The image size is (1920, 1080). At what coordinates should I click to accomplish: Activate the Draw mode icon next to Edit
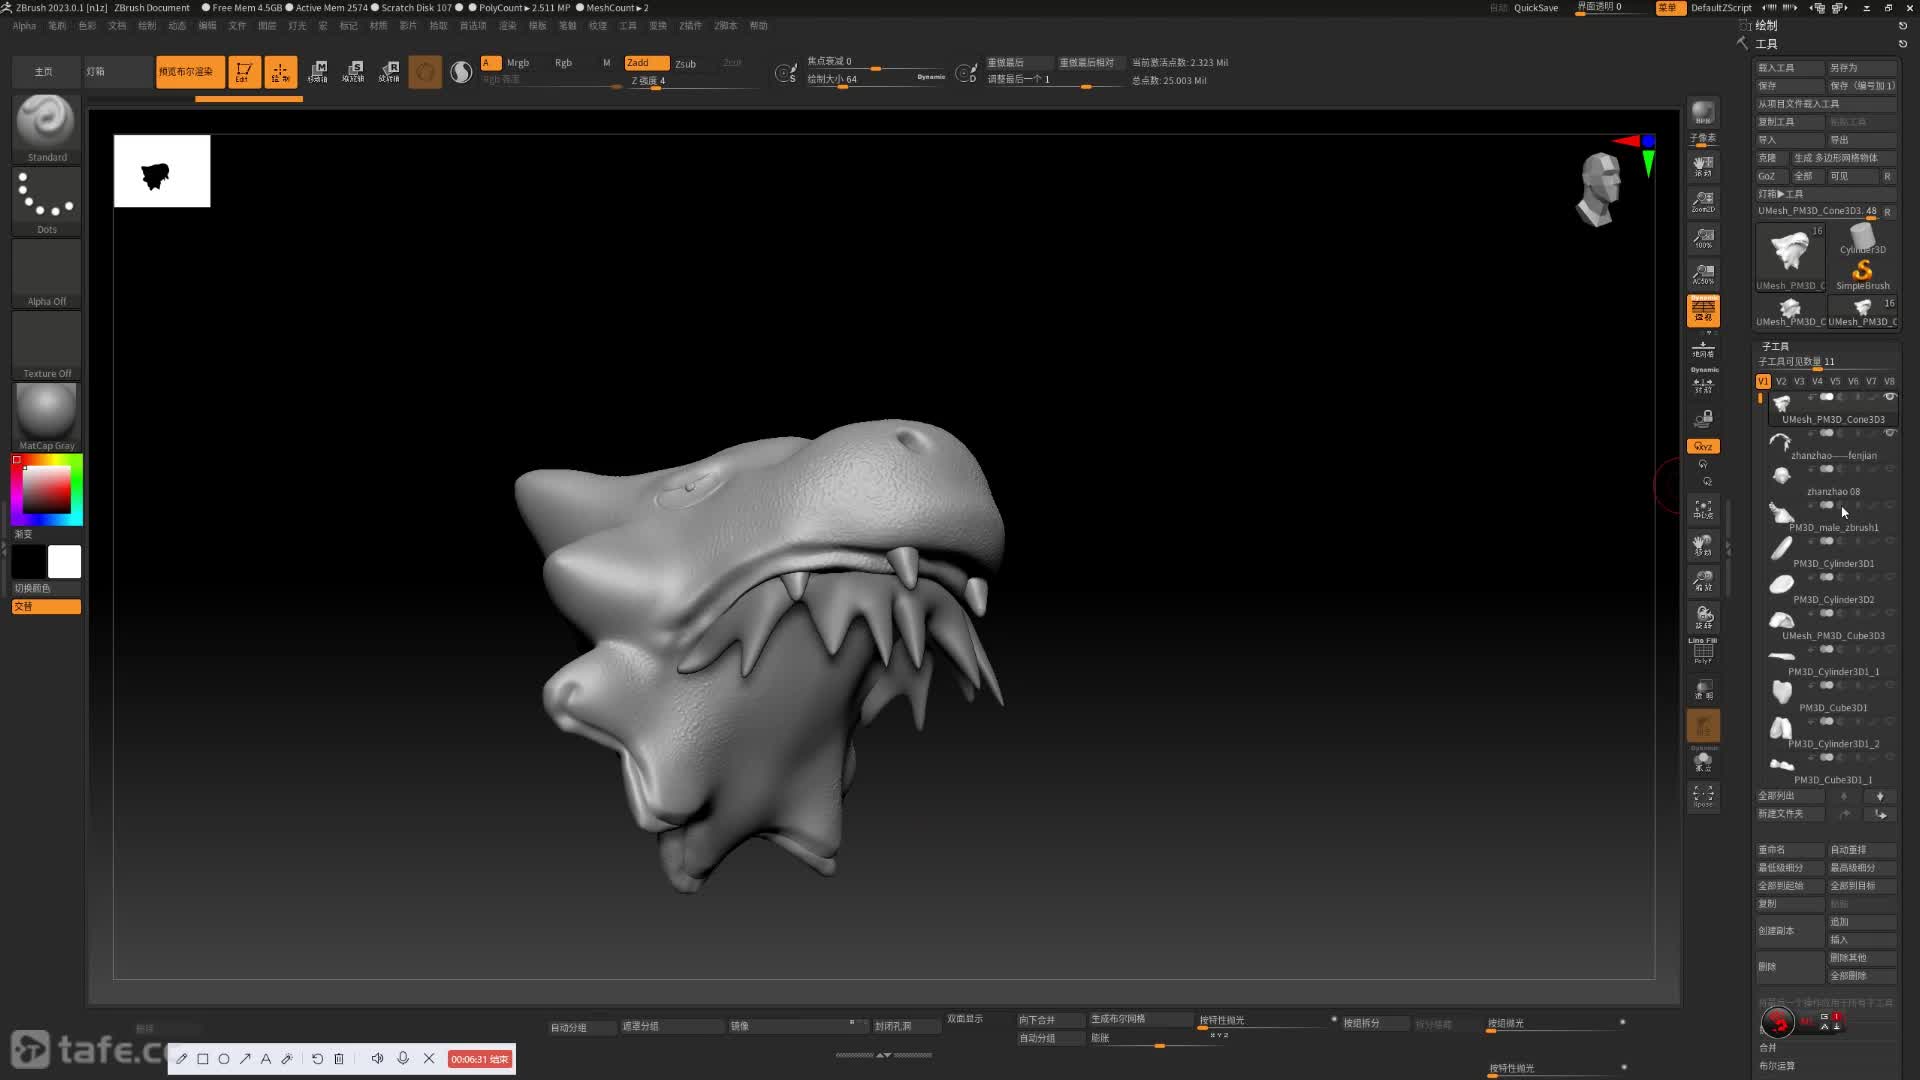280,71
